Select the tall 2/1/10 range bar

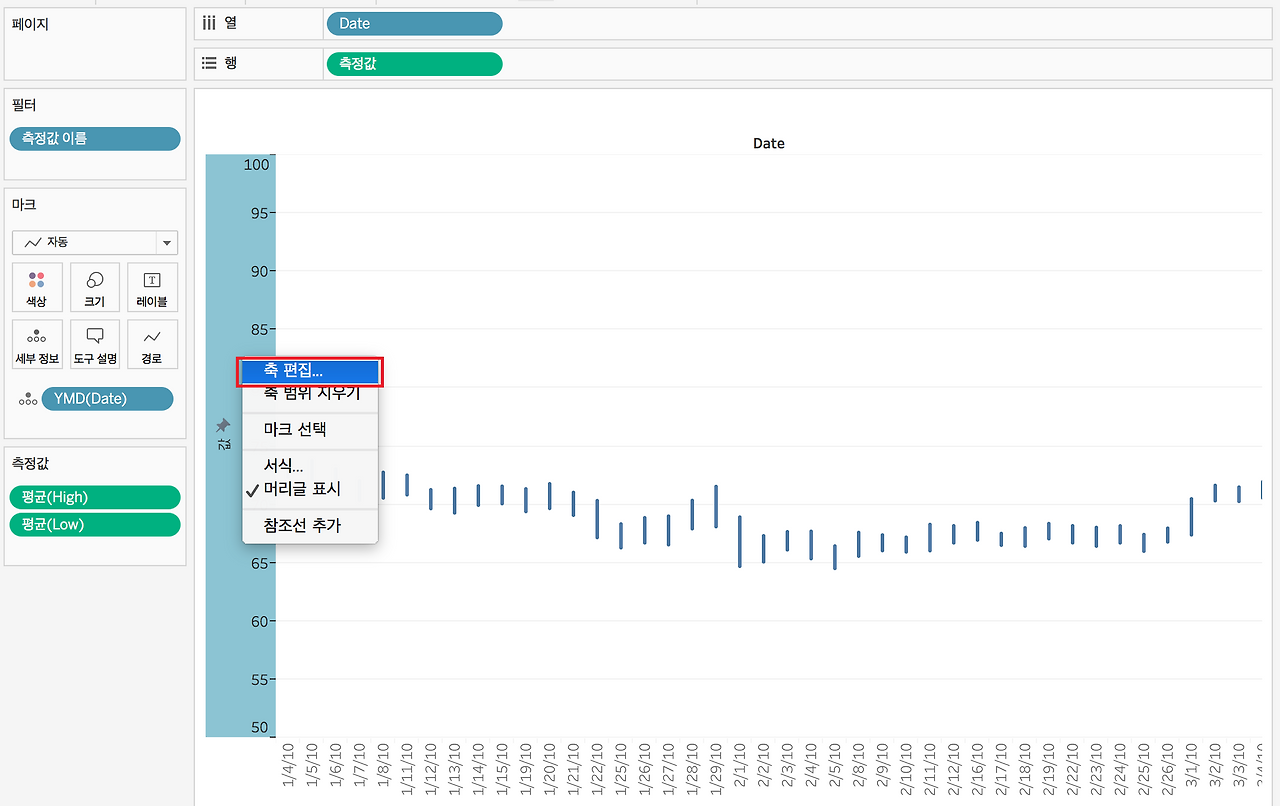coord(740,541)
